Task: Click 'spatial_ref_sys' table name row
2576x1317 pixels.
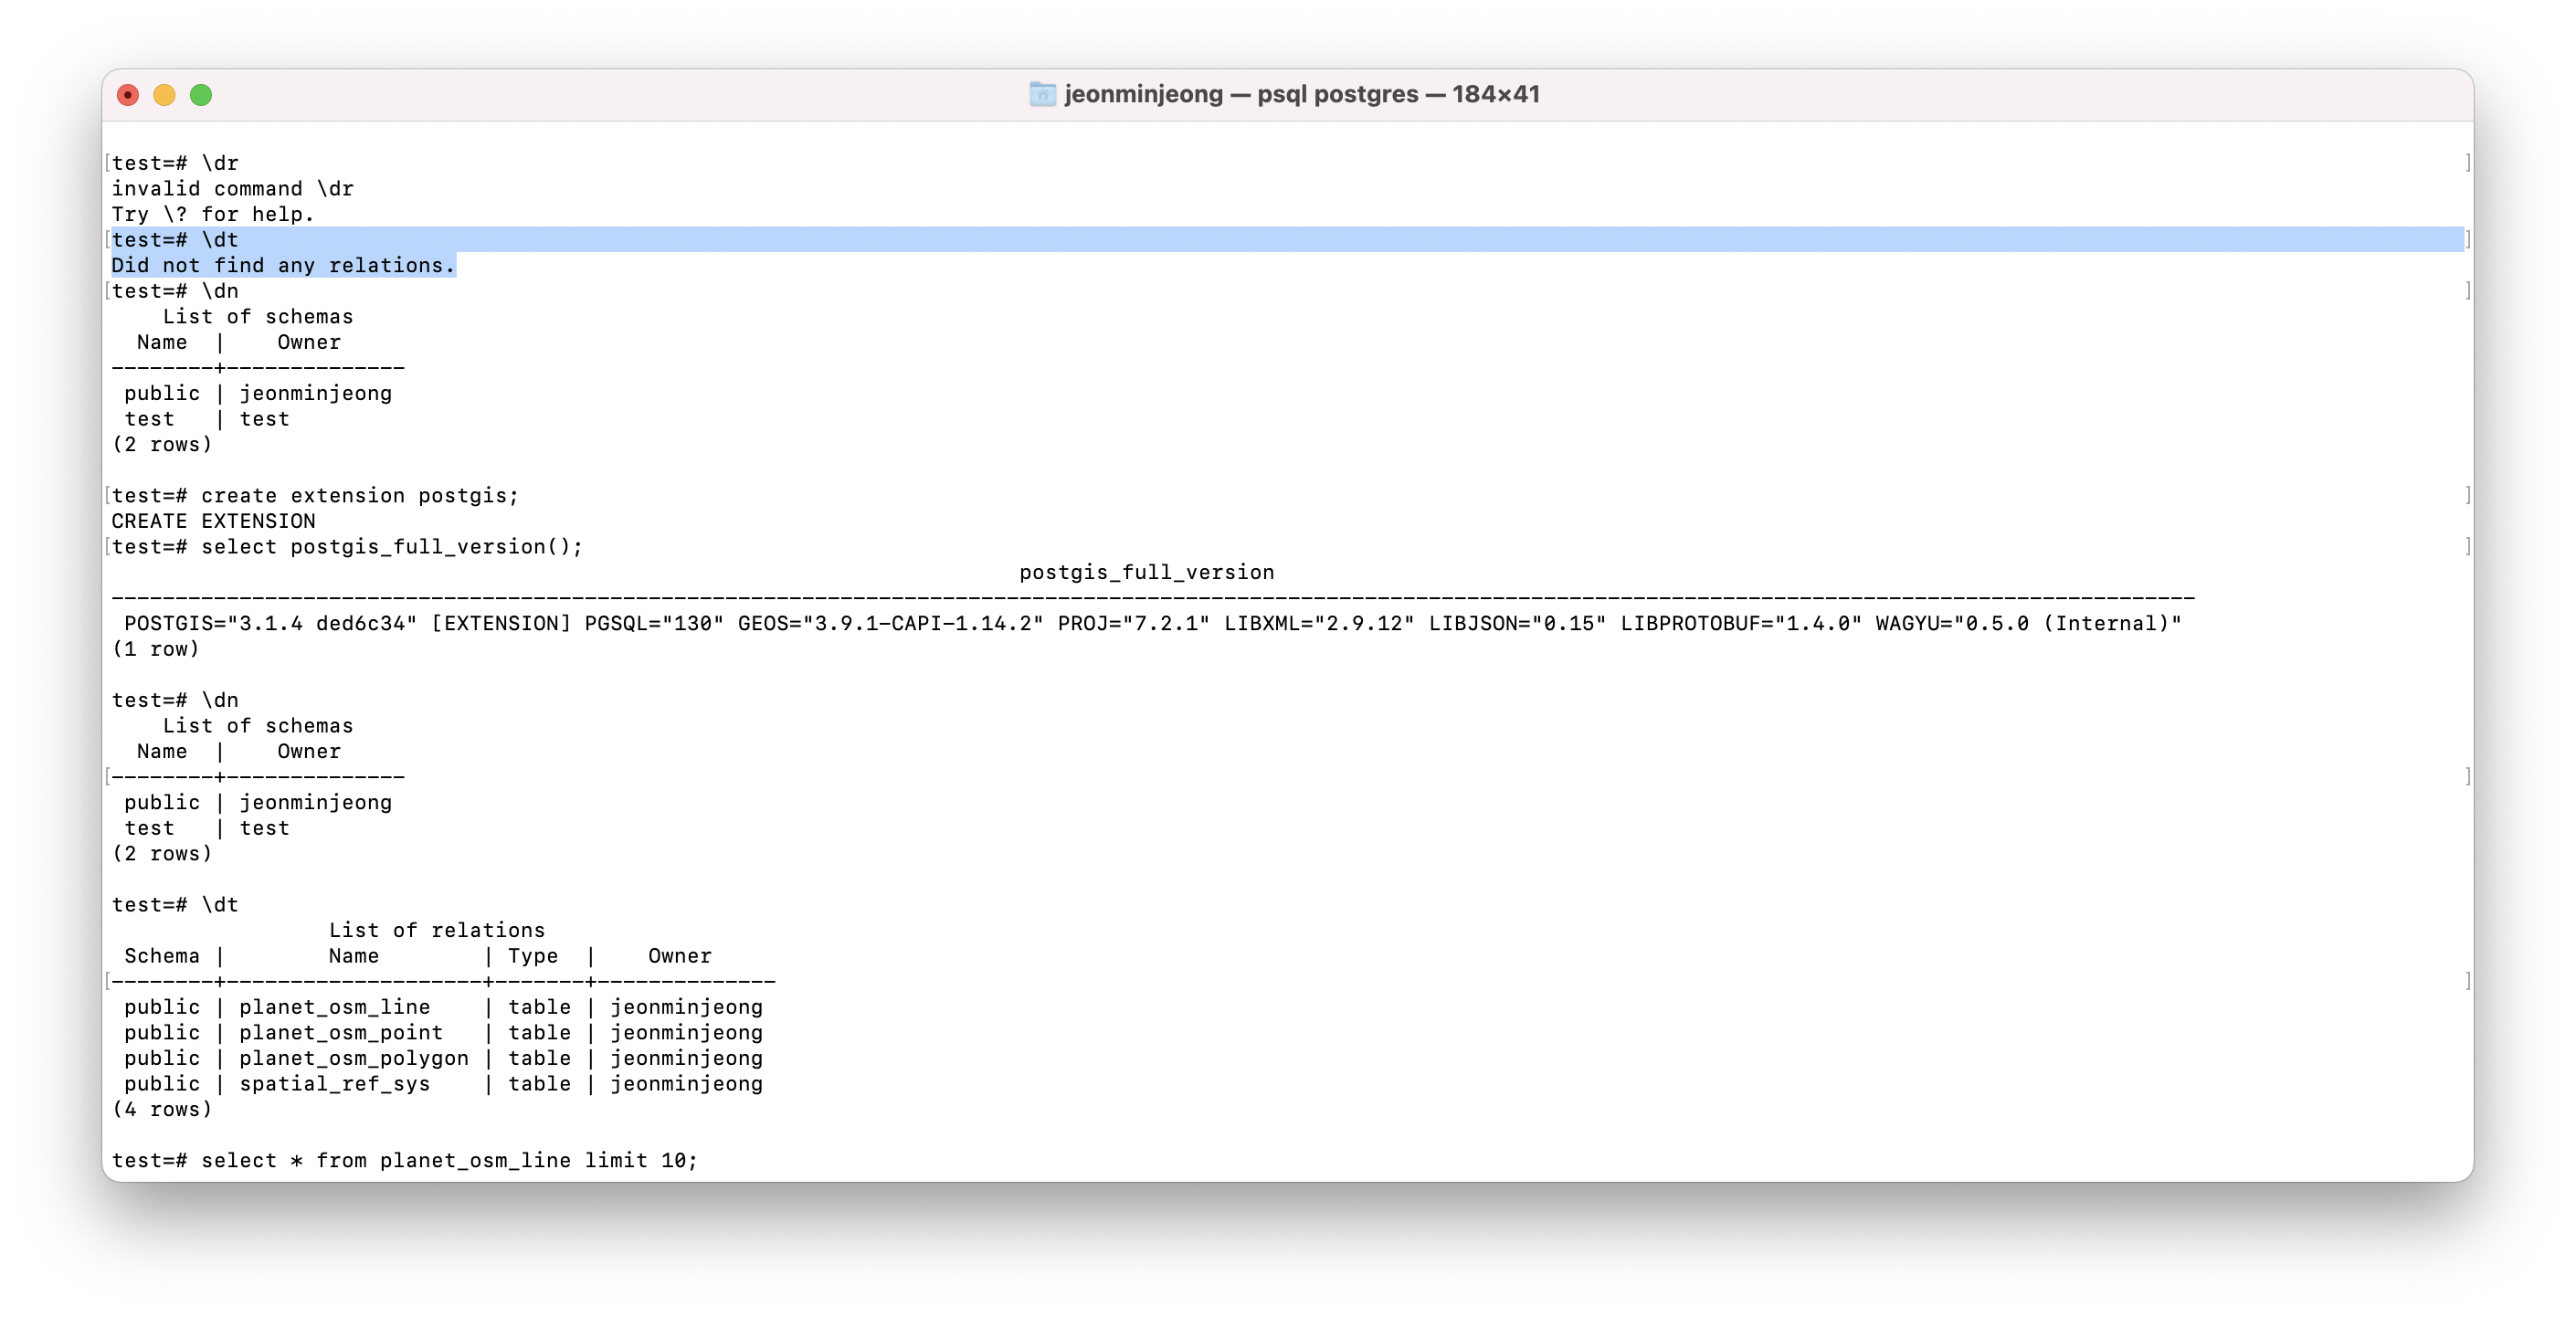Action: pos(334,1084)
